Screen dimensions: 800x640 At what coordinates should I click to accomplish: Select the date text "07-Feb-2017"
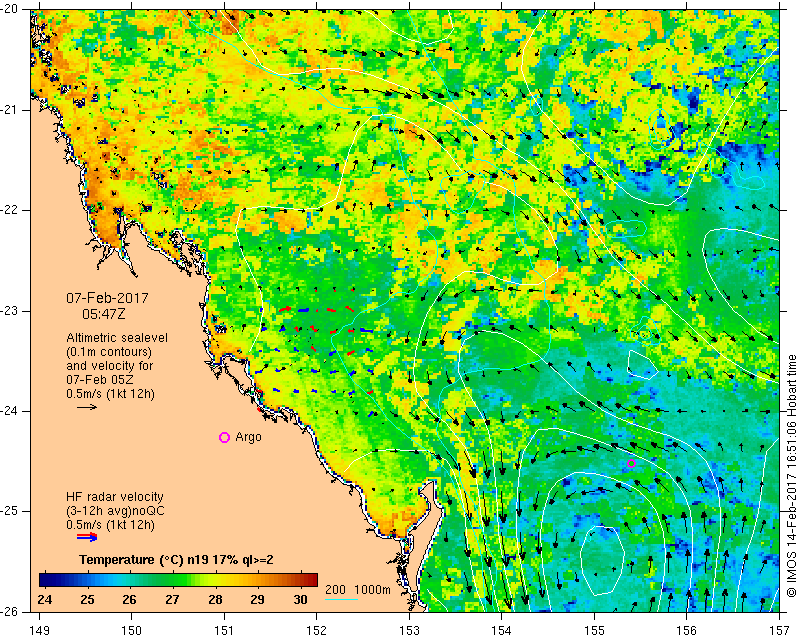pyautogui.click(x=107, y=298)
